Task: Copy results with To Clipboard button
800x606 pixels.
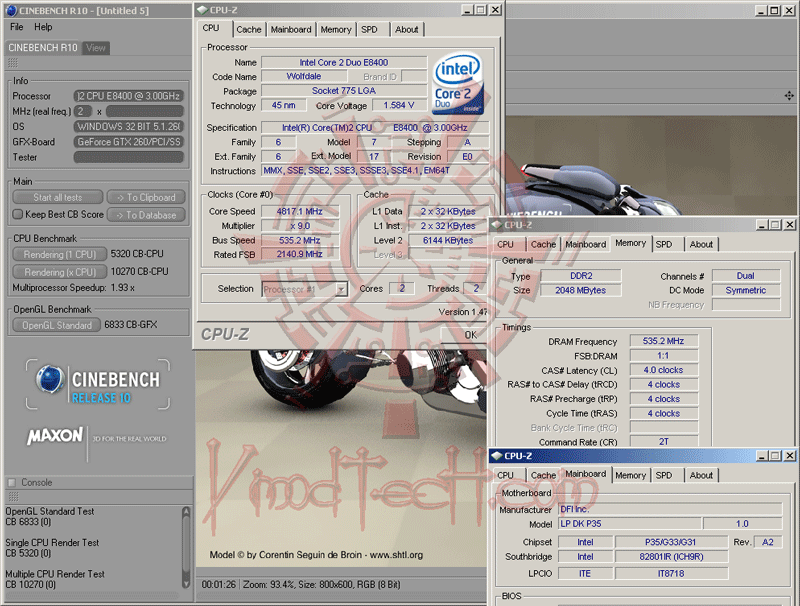Action: pos(146,197)
